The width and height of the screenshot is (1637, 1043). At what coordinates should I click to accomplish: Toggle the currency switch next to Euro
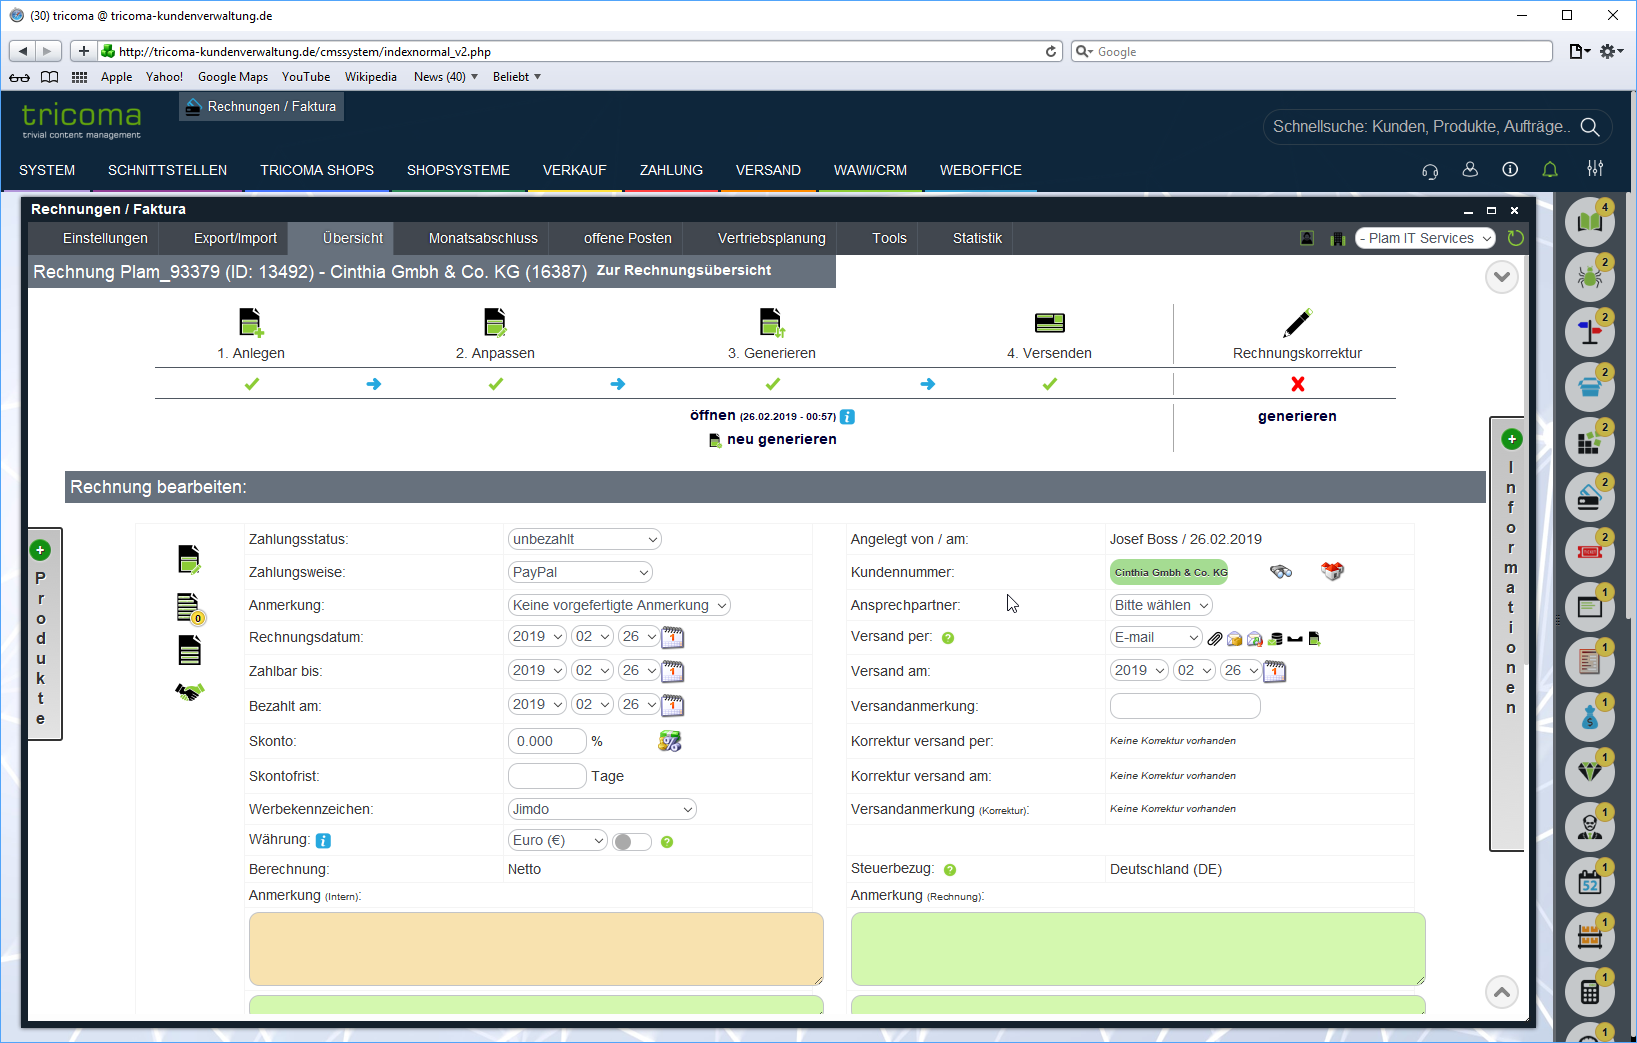click(x=631, y=841)
